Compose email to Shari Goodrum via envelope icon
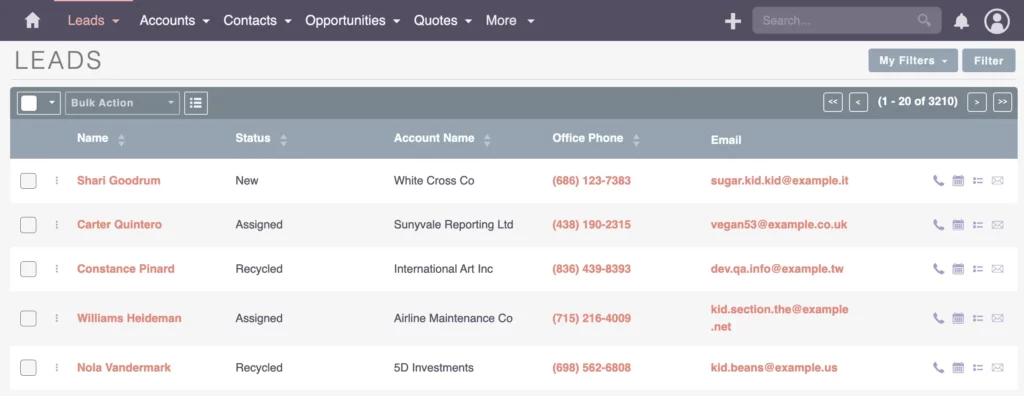The width and height of the screenshot is (1024, 396). (x=997, y=180)
